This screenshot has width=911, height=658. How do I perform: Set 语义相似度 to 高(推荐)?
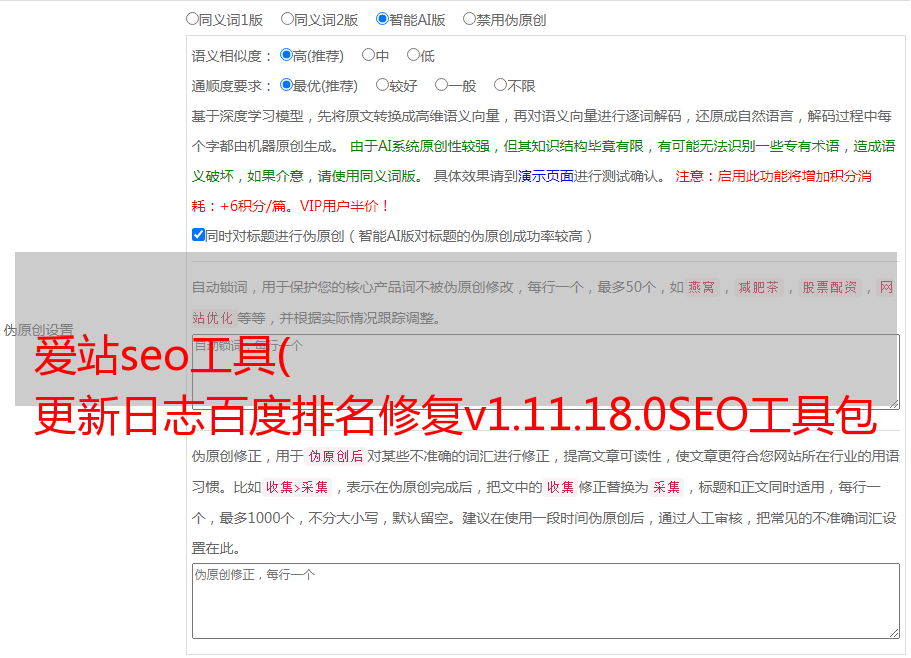(286, 55)
